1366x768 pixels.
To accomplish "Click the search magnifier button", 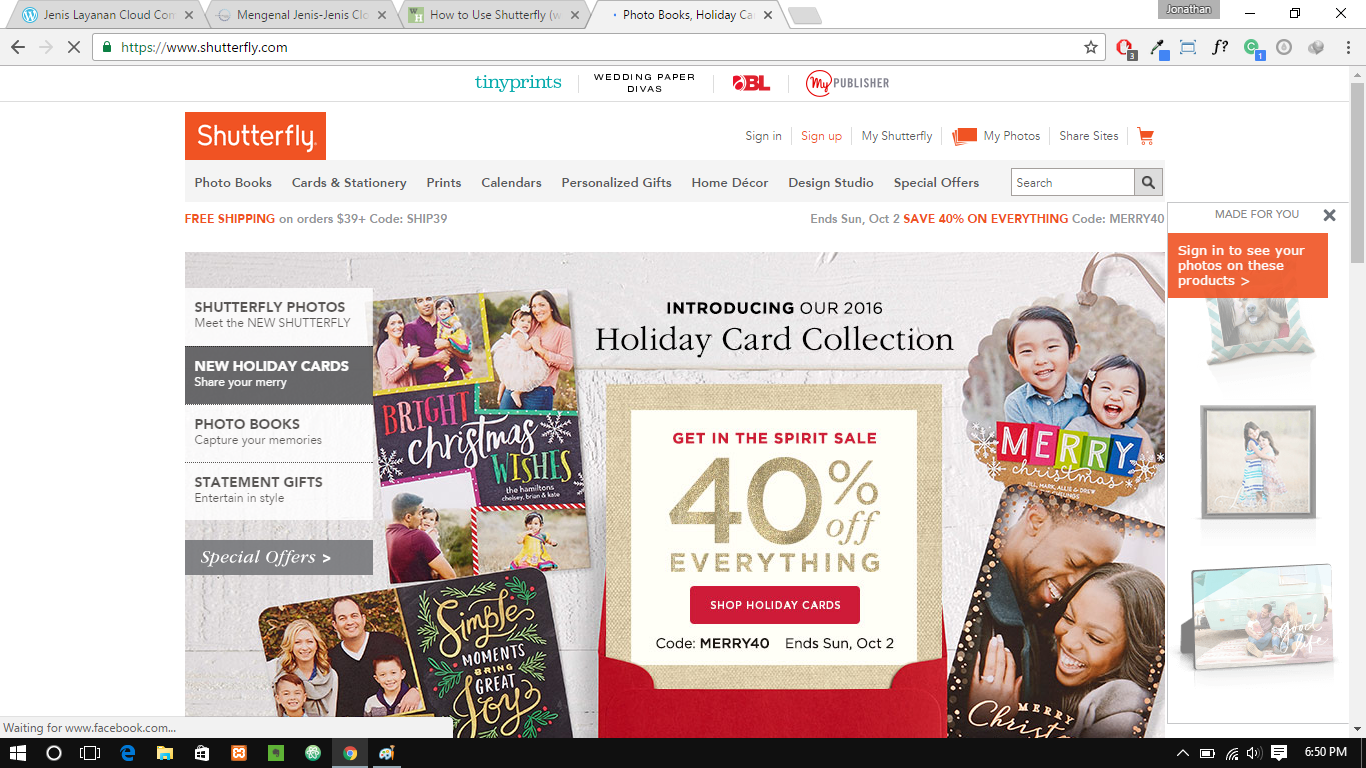I will [1148, 183].
